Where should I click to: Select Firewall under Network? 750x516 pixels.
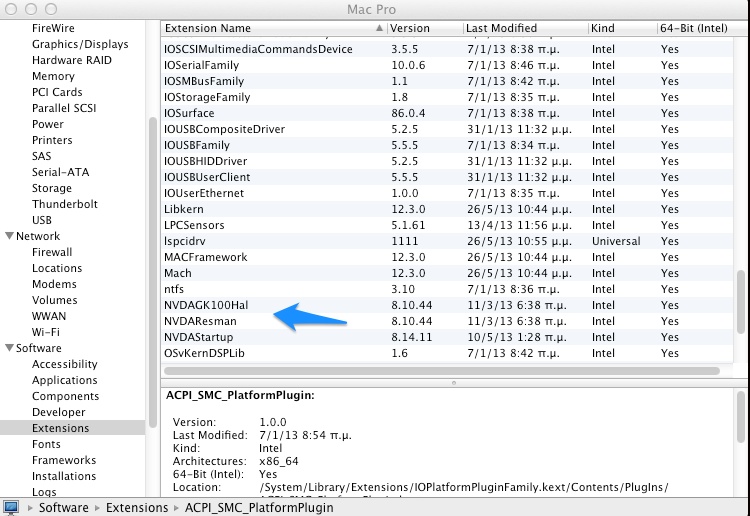point(52,252)
